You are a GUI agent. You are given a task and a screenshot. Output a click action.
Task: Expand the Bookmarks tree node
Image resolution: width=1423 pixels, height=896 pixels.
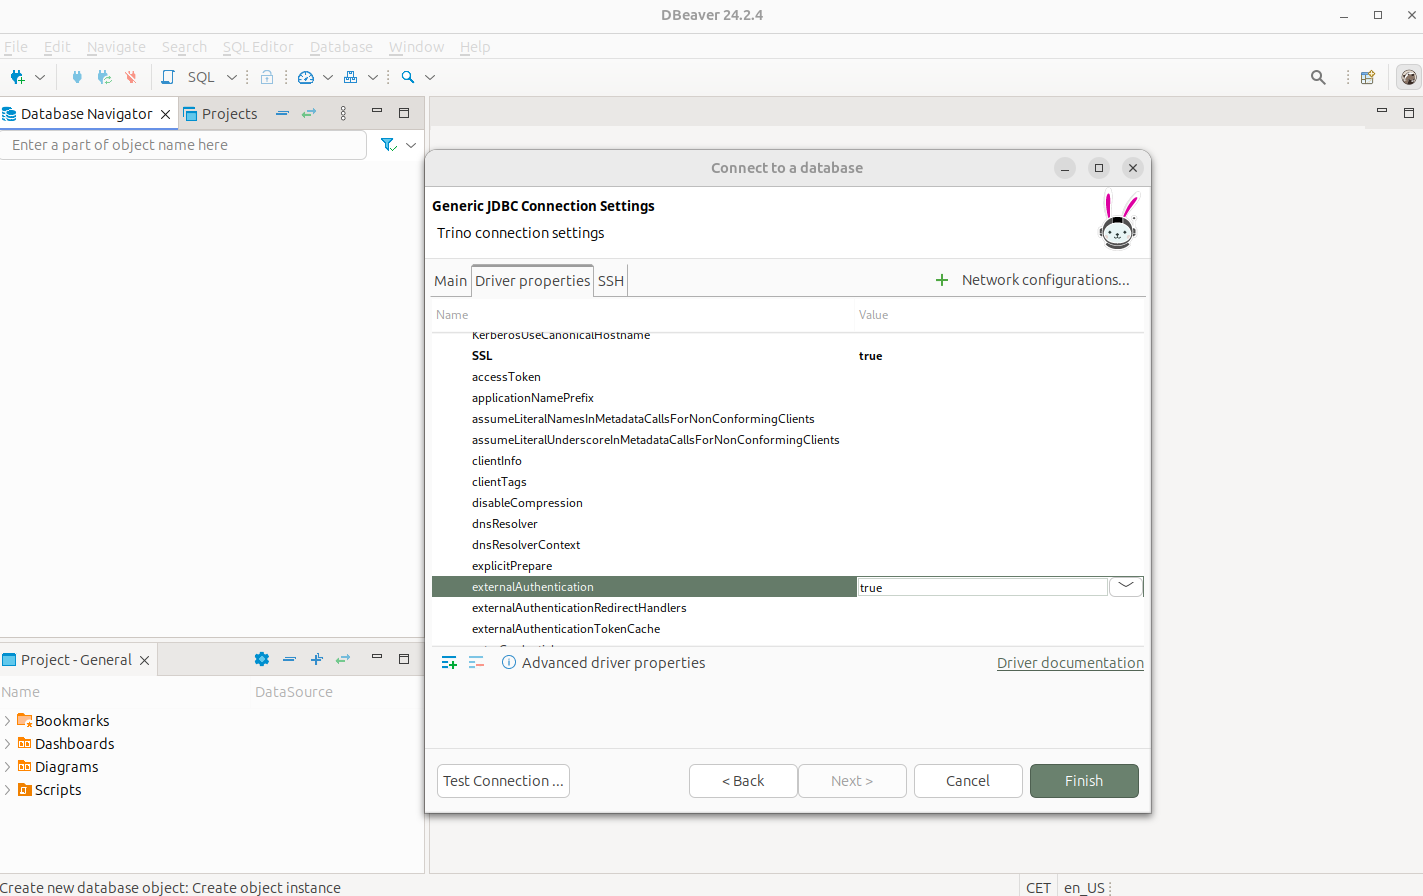tap(8, 721)
